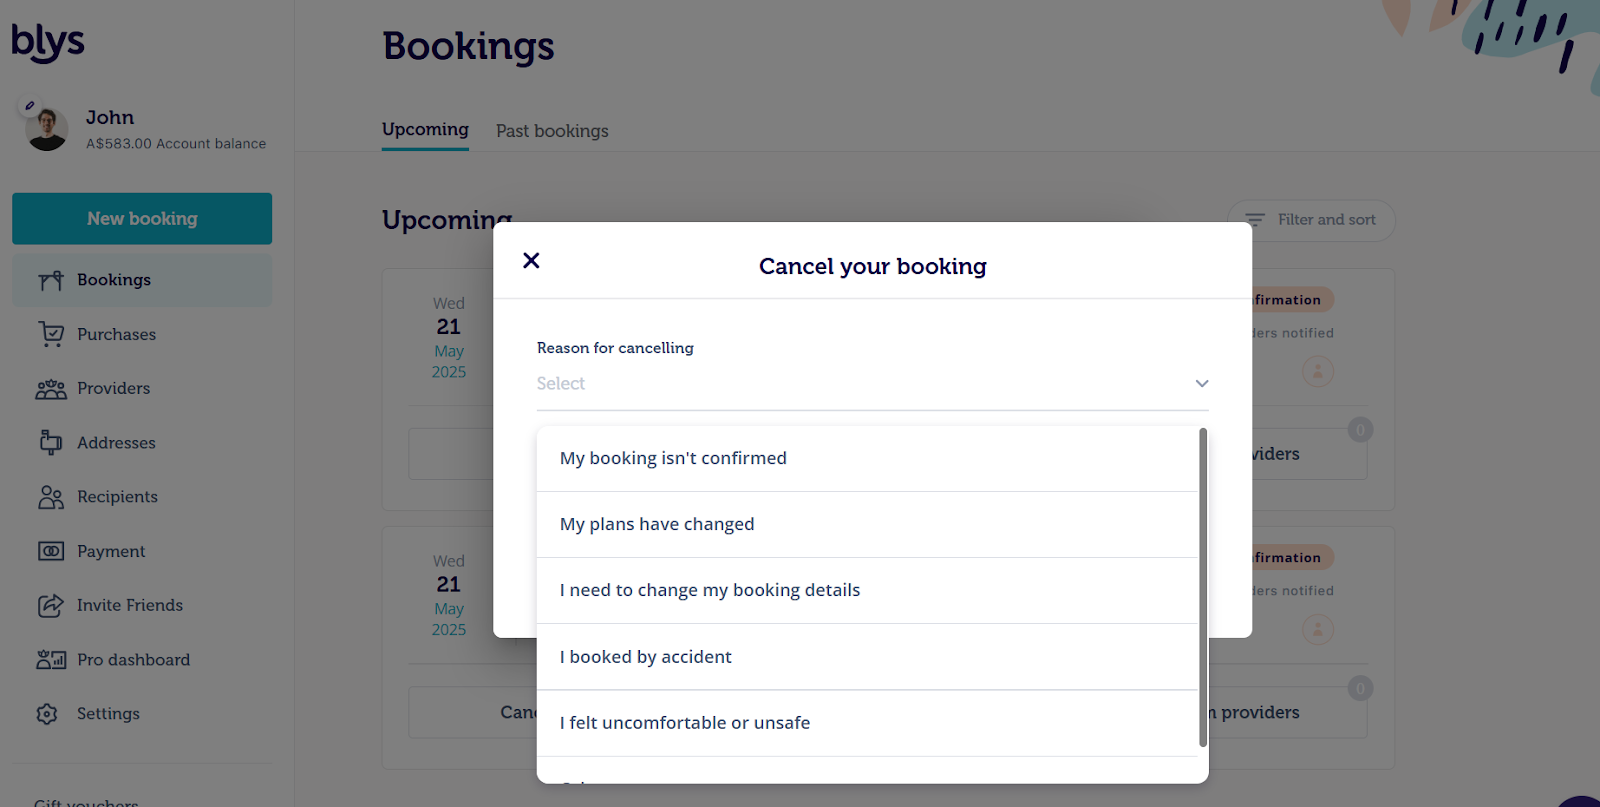Click the dropdown chevron arrow
The image size is (1600, 807).
1202,384
